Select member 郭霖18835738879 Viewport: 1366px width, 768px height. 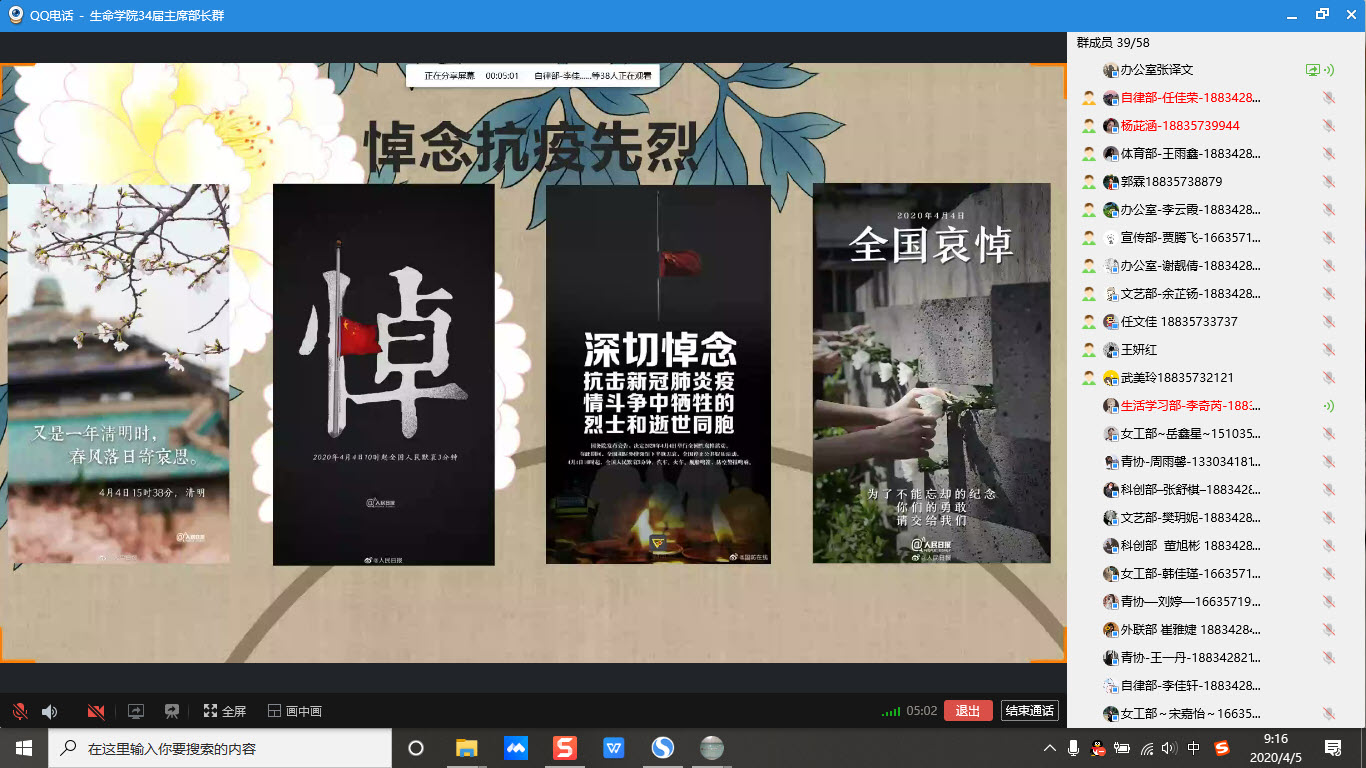coord(1171,182)
